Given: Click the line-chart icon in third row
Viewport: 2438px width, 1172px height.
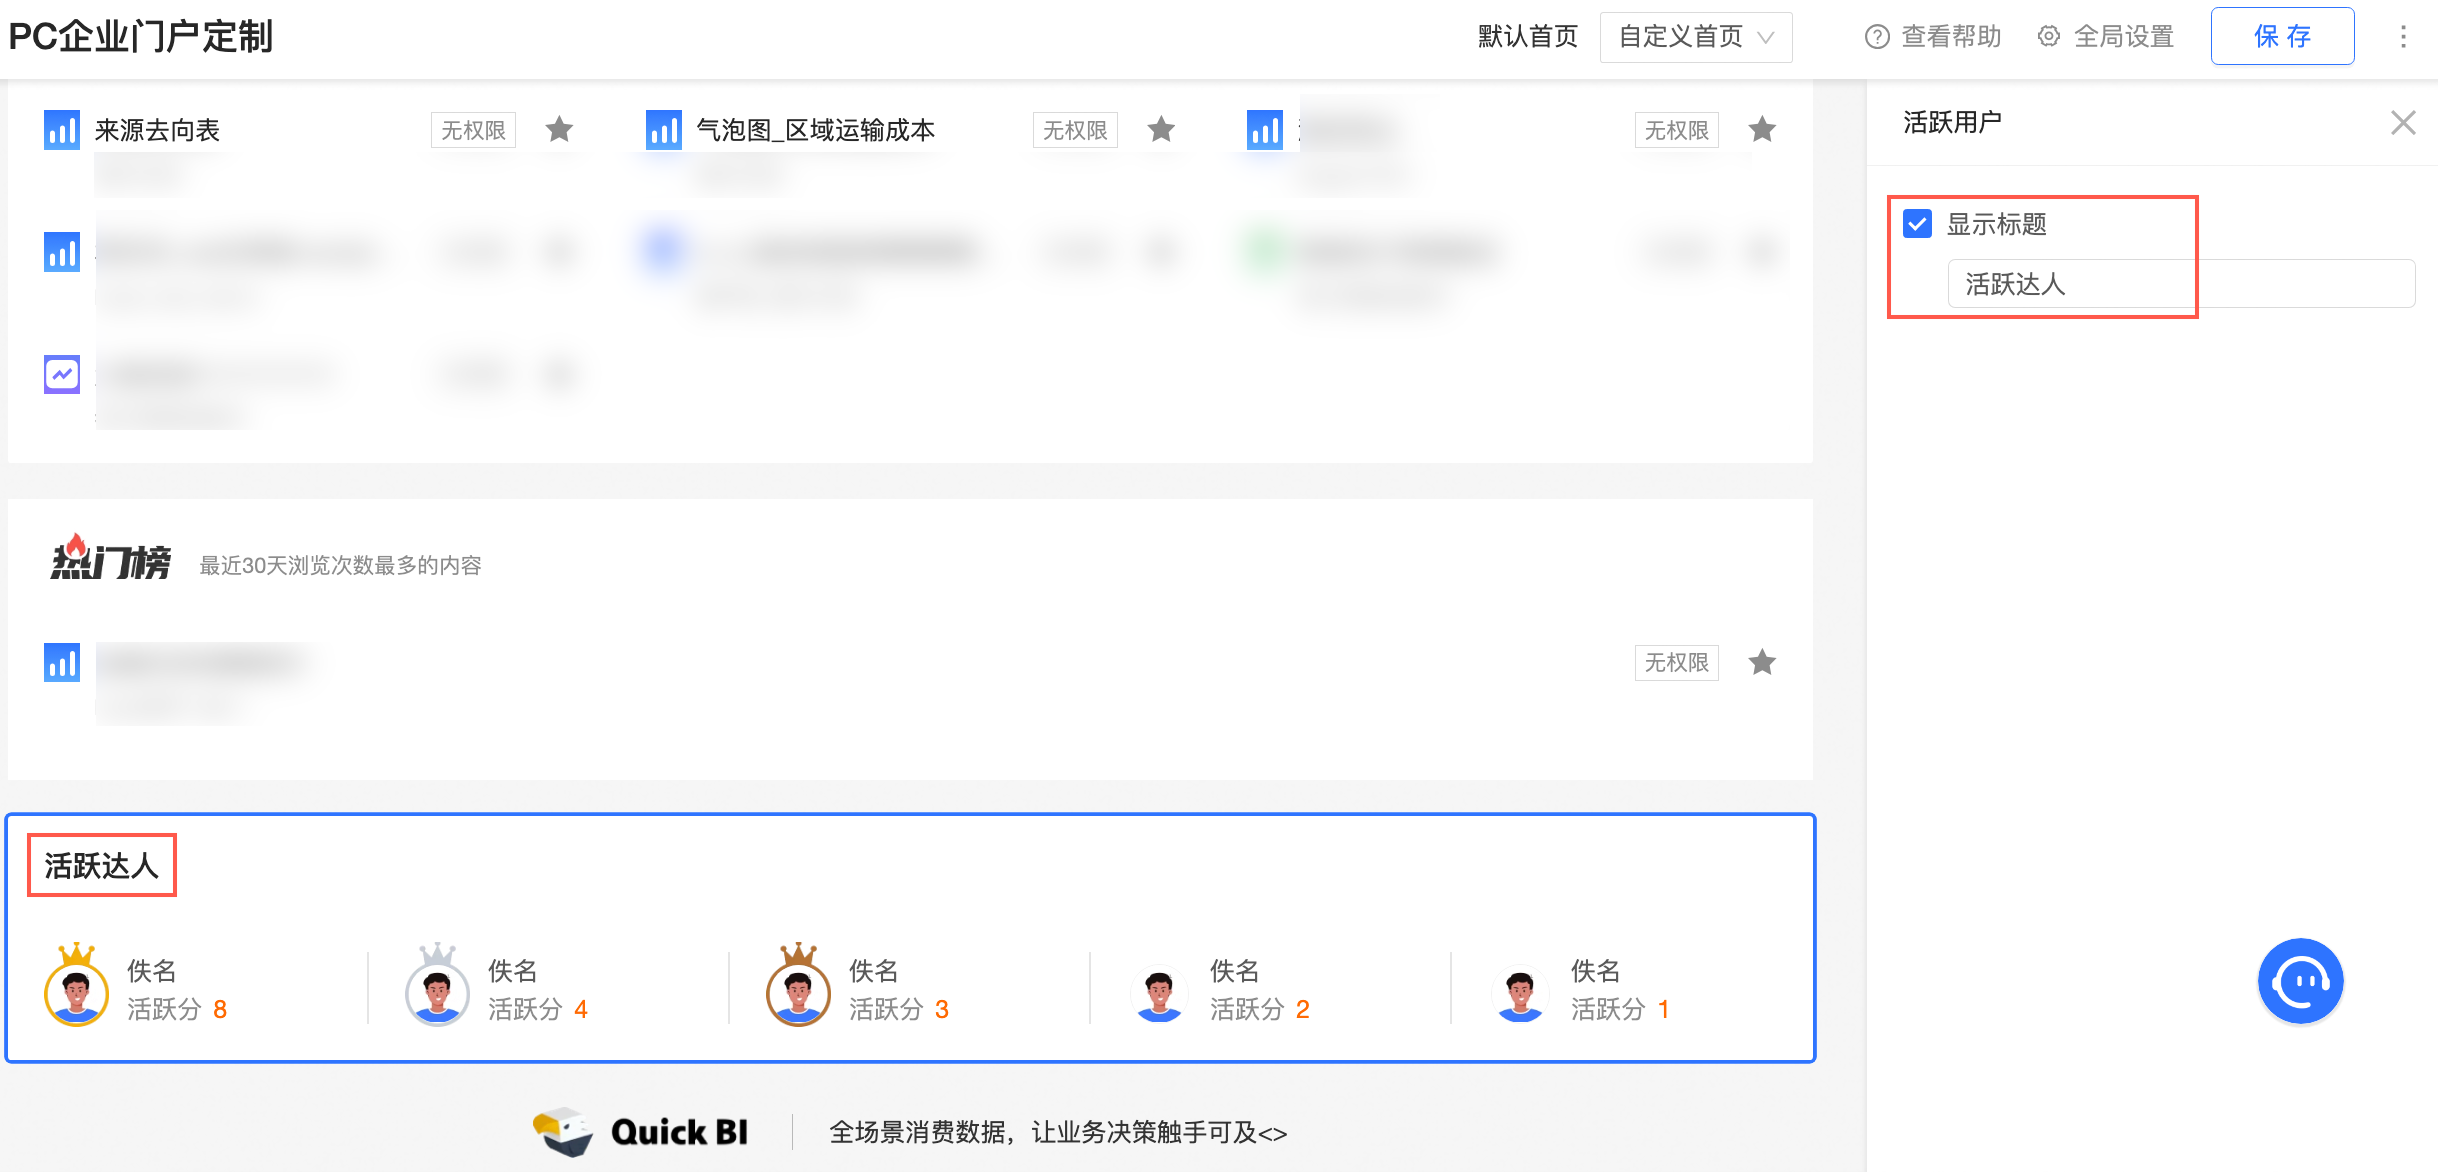Looking at the screenshot, I should (x=62, y=375).
